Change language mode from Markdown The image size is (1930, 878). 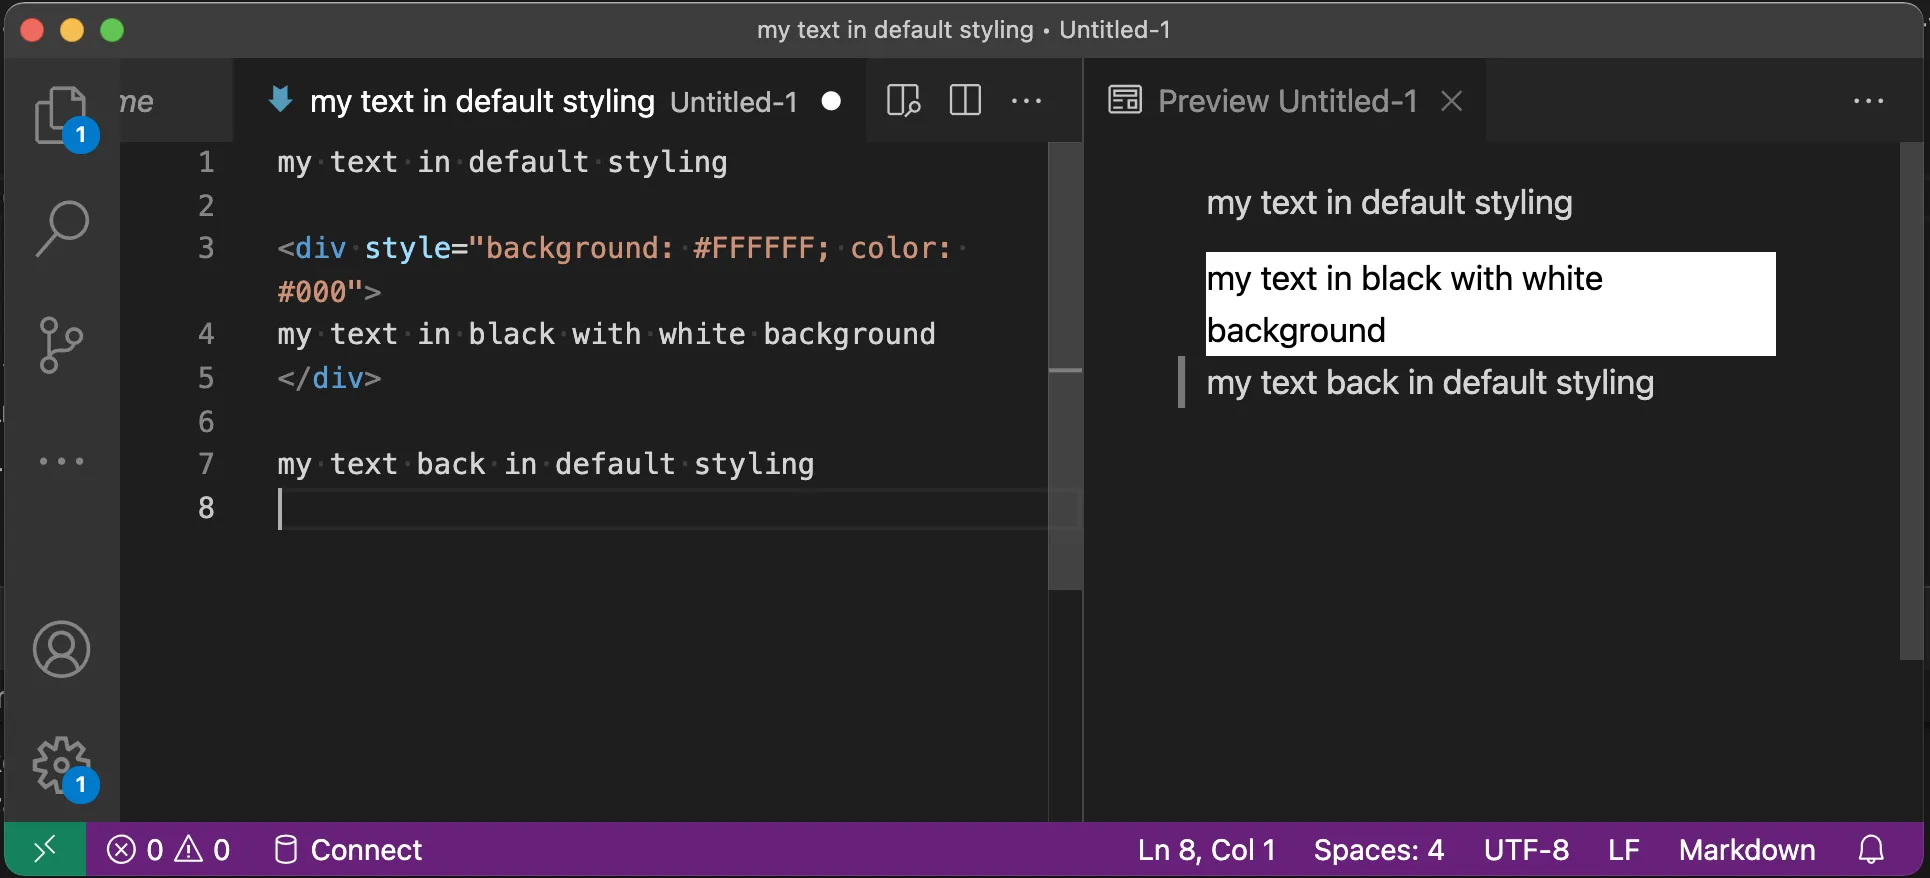tap(1747, 850)
